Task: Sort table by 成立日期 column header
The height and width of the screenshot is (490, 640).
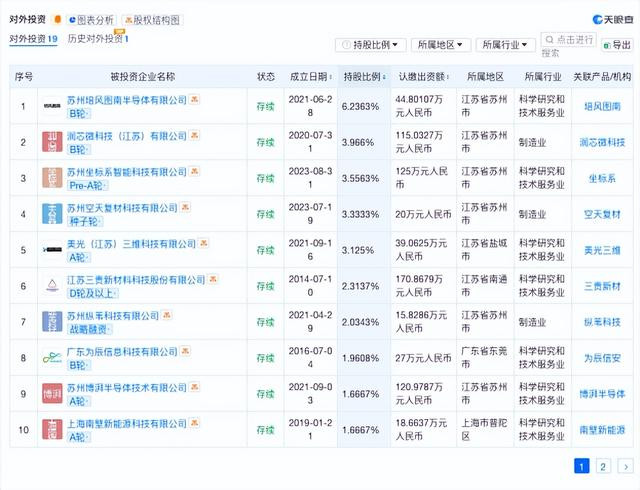Action: point(311,76)
